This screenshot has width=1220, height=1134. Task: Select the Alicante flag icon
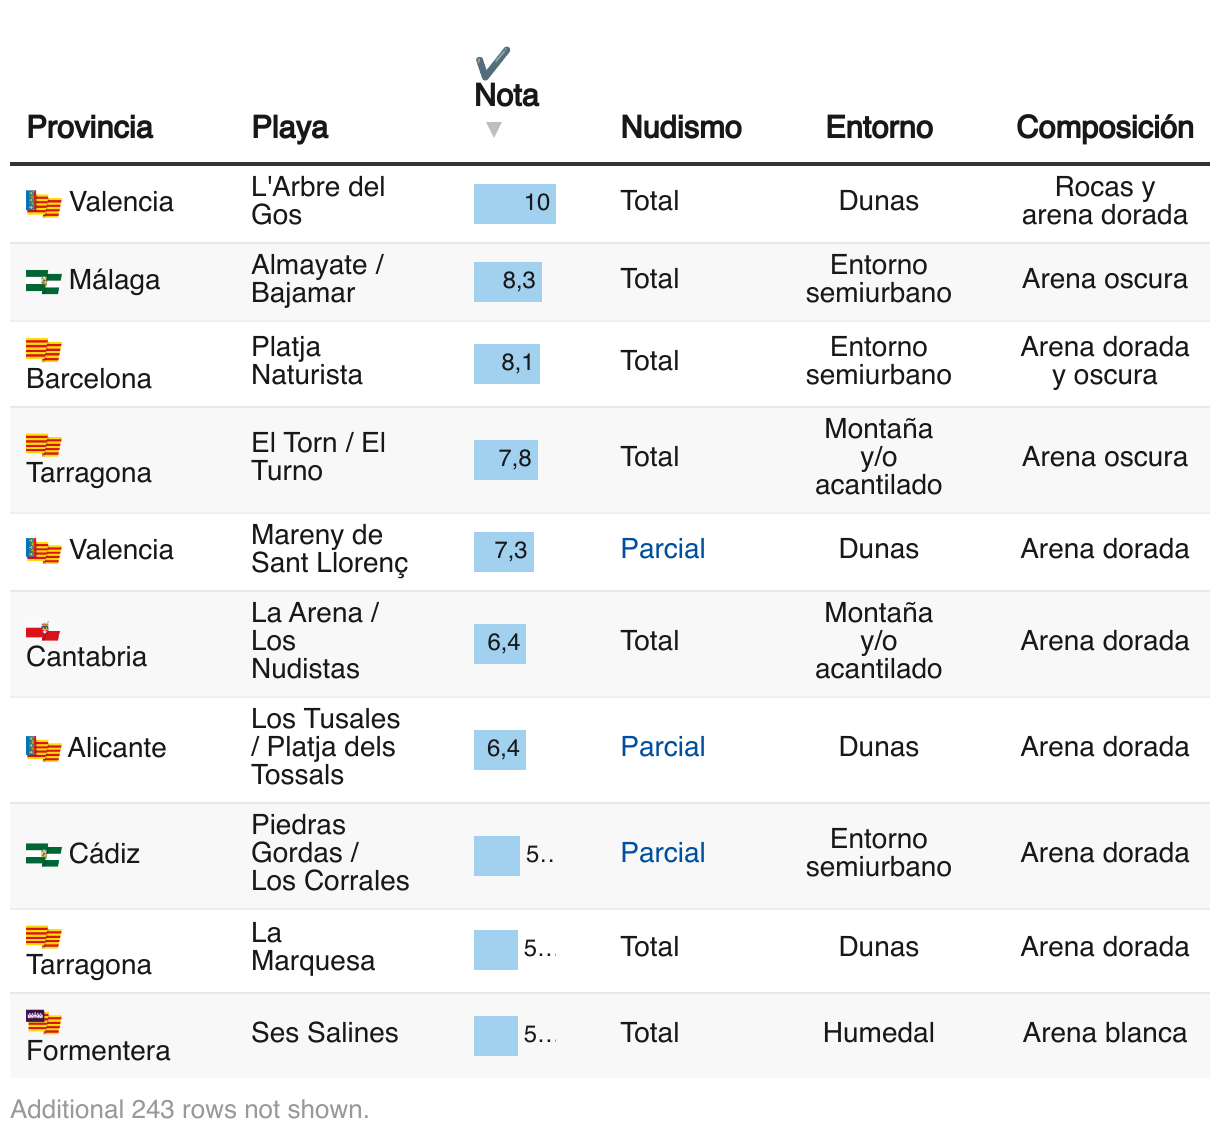[x=43, y=748]
